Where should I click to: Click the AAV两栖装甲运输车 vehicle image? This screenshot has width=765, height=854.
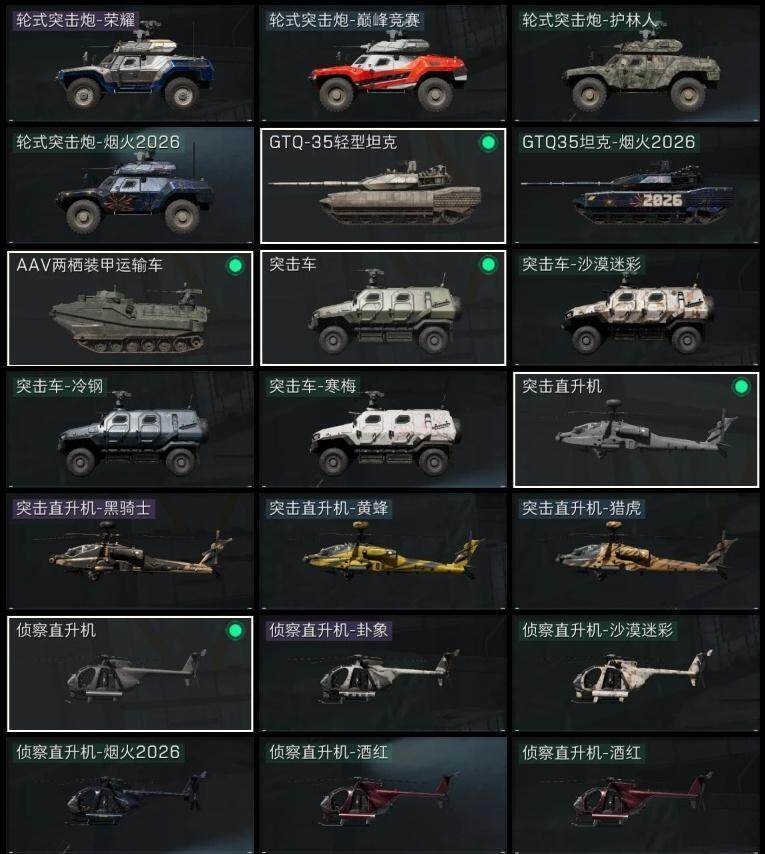tap(130, 320)
